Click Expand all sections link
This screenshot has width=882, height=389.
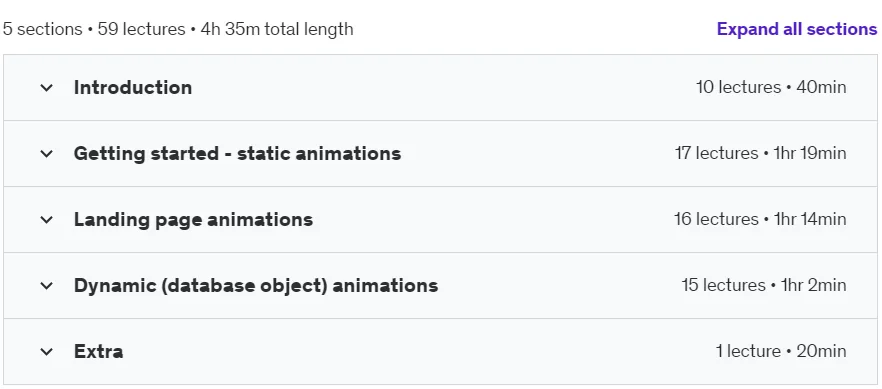(x=796, y=29)
